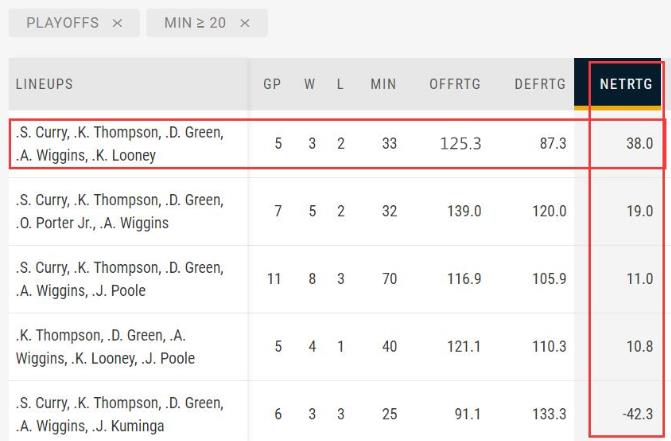671x441 pixels.
Task: Open lineup including O. Porter Jr.
Action: point(120,211)
